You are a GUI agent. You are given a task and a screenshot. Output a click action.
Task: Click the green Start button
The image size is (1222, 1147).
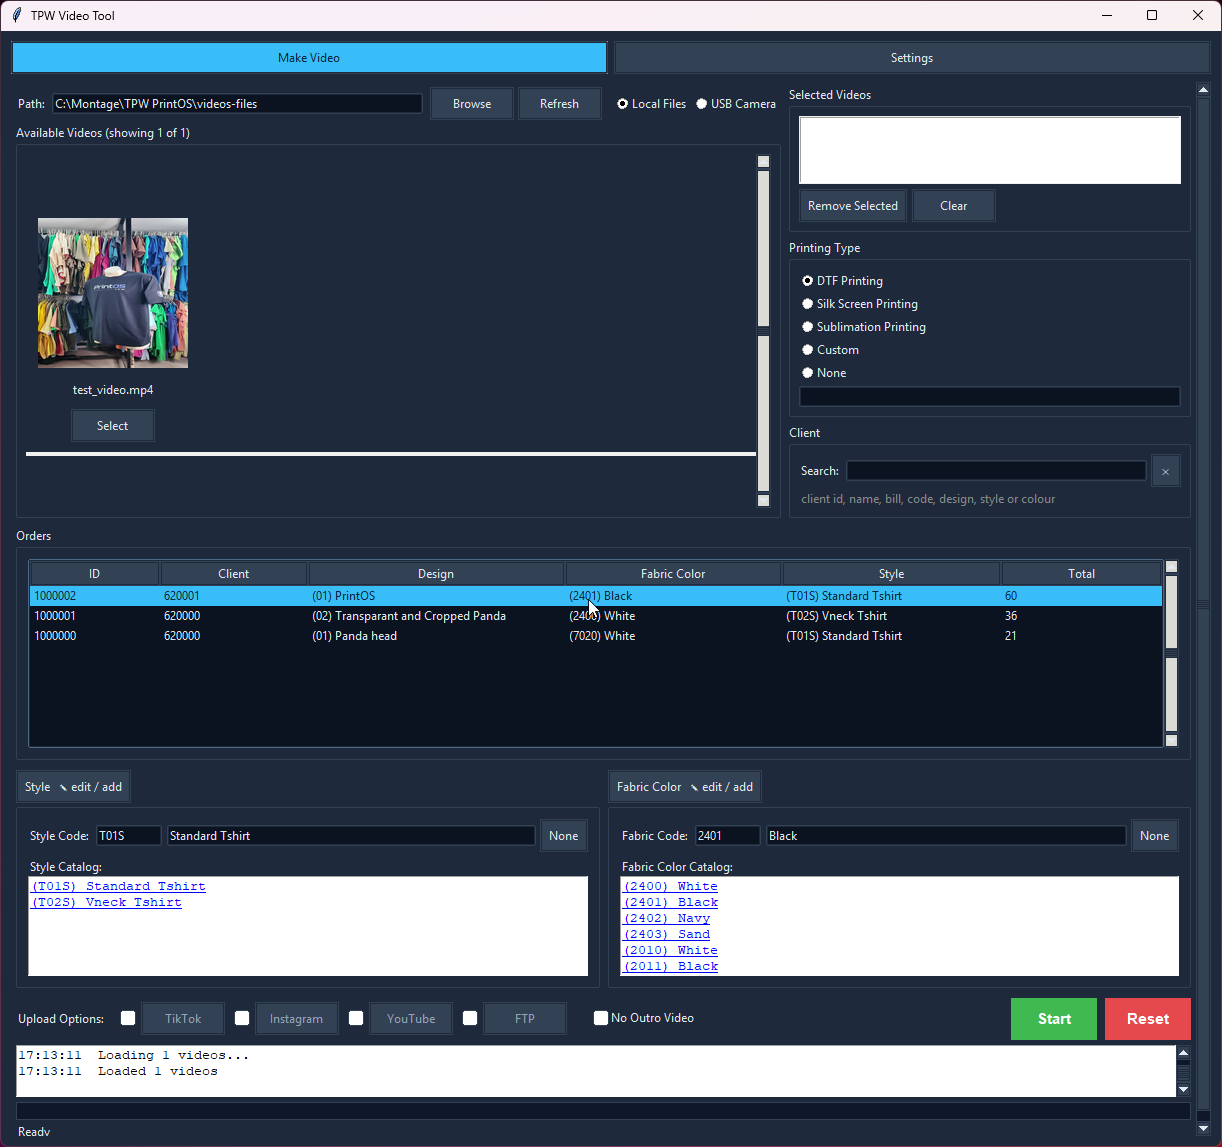pos(1054,1019)
